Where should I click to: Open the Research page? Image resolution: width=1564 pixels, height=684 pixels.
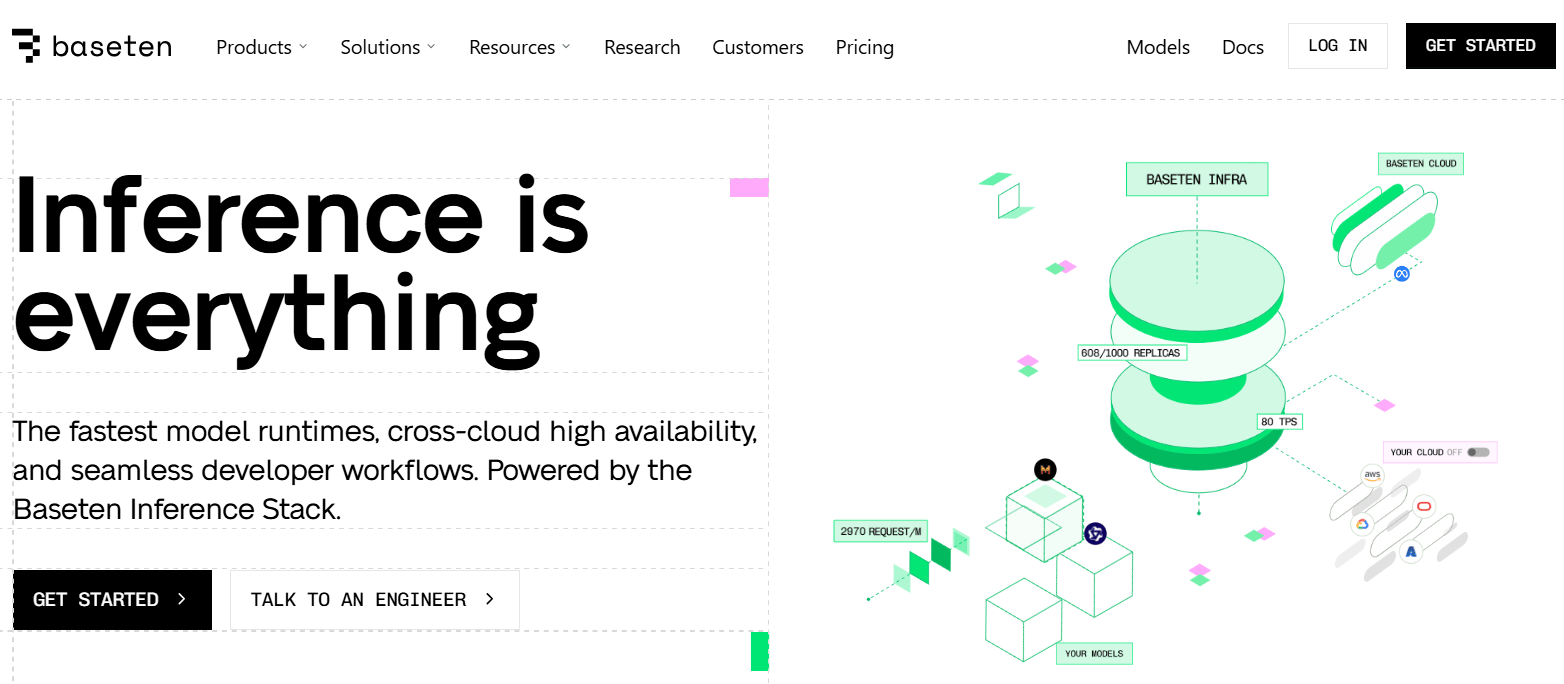pos(642,47)
